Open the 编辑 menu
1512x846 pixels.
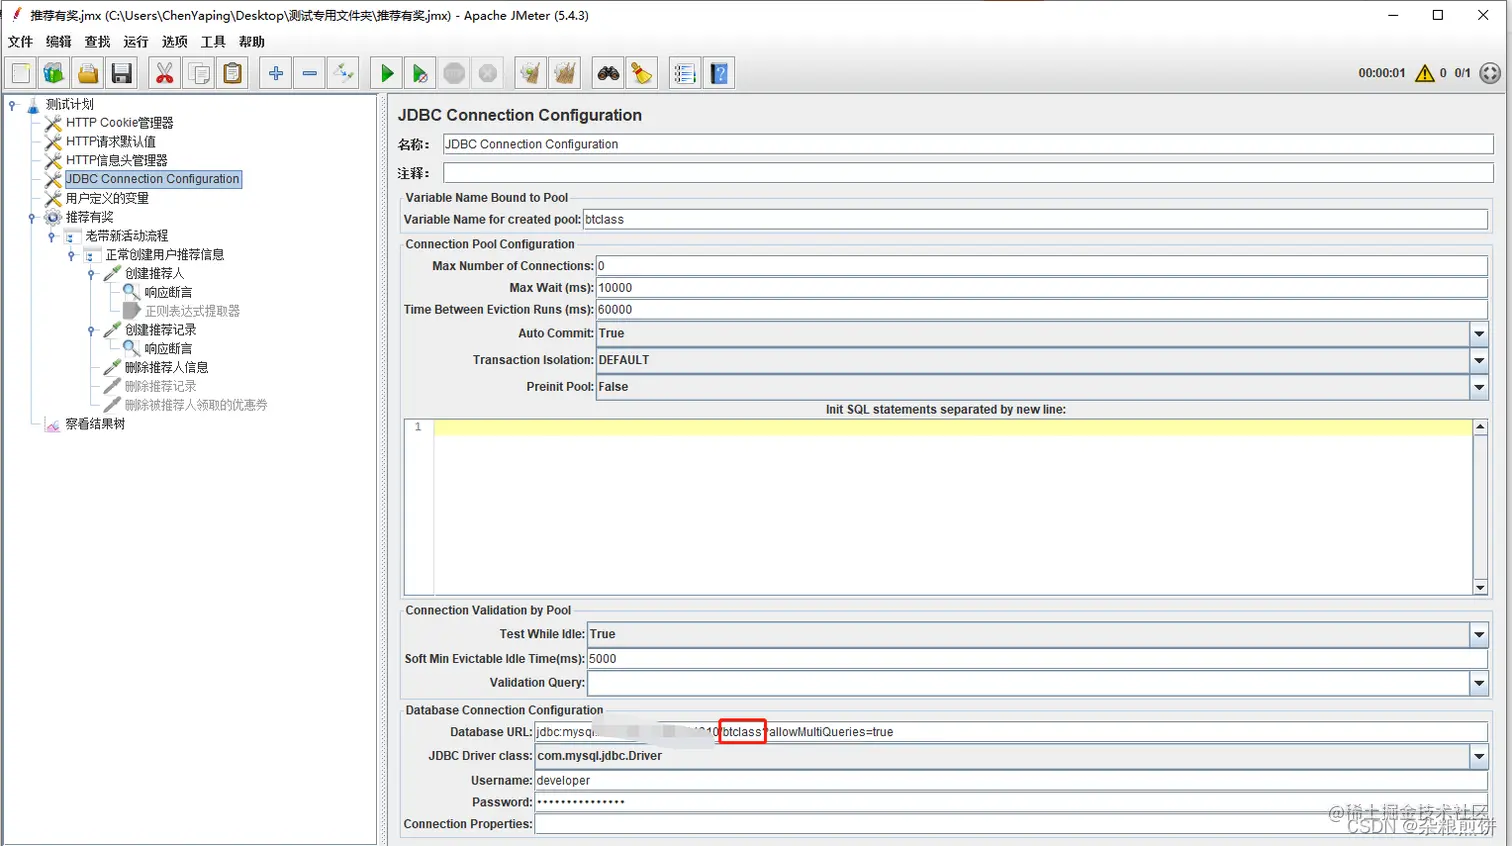[x=59, y=42]
